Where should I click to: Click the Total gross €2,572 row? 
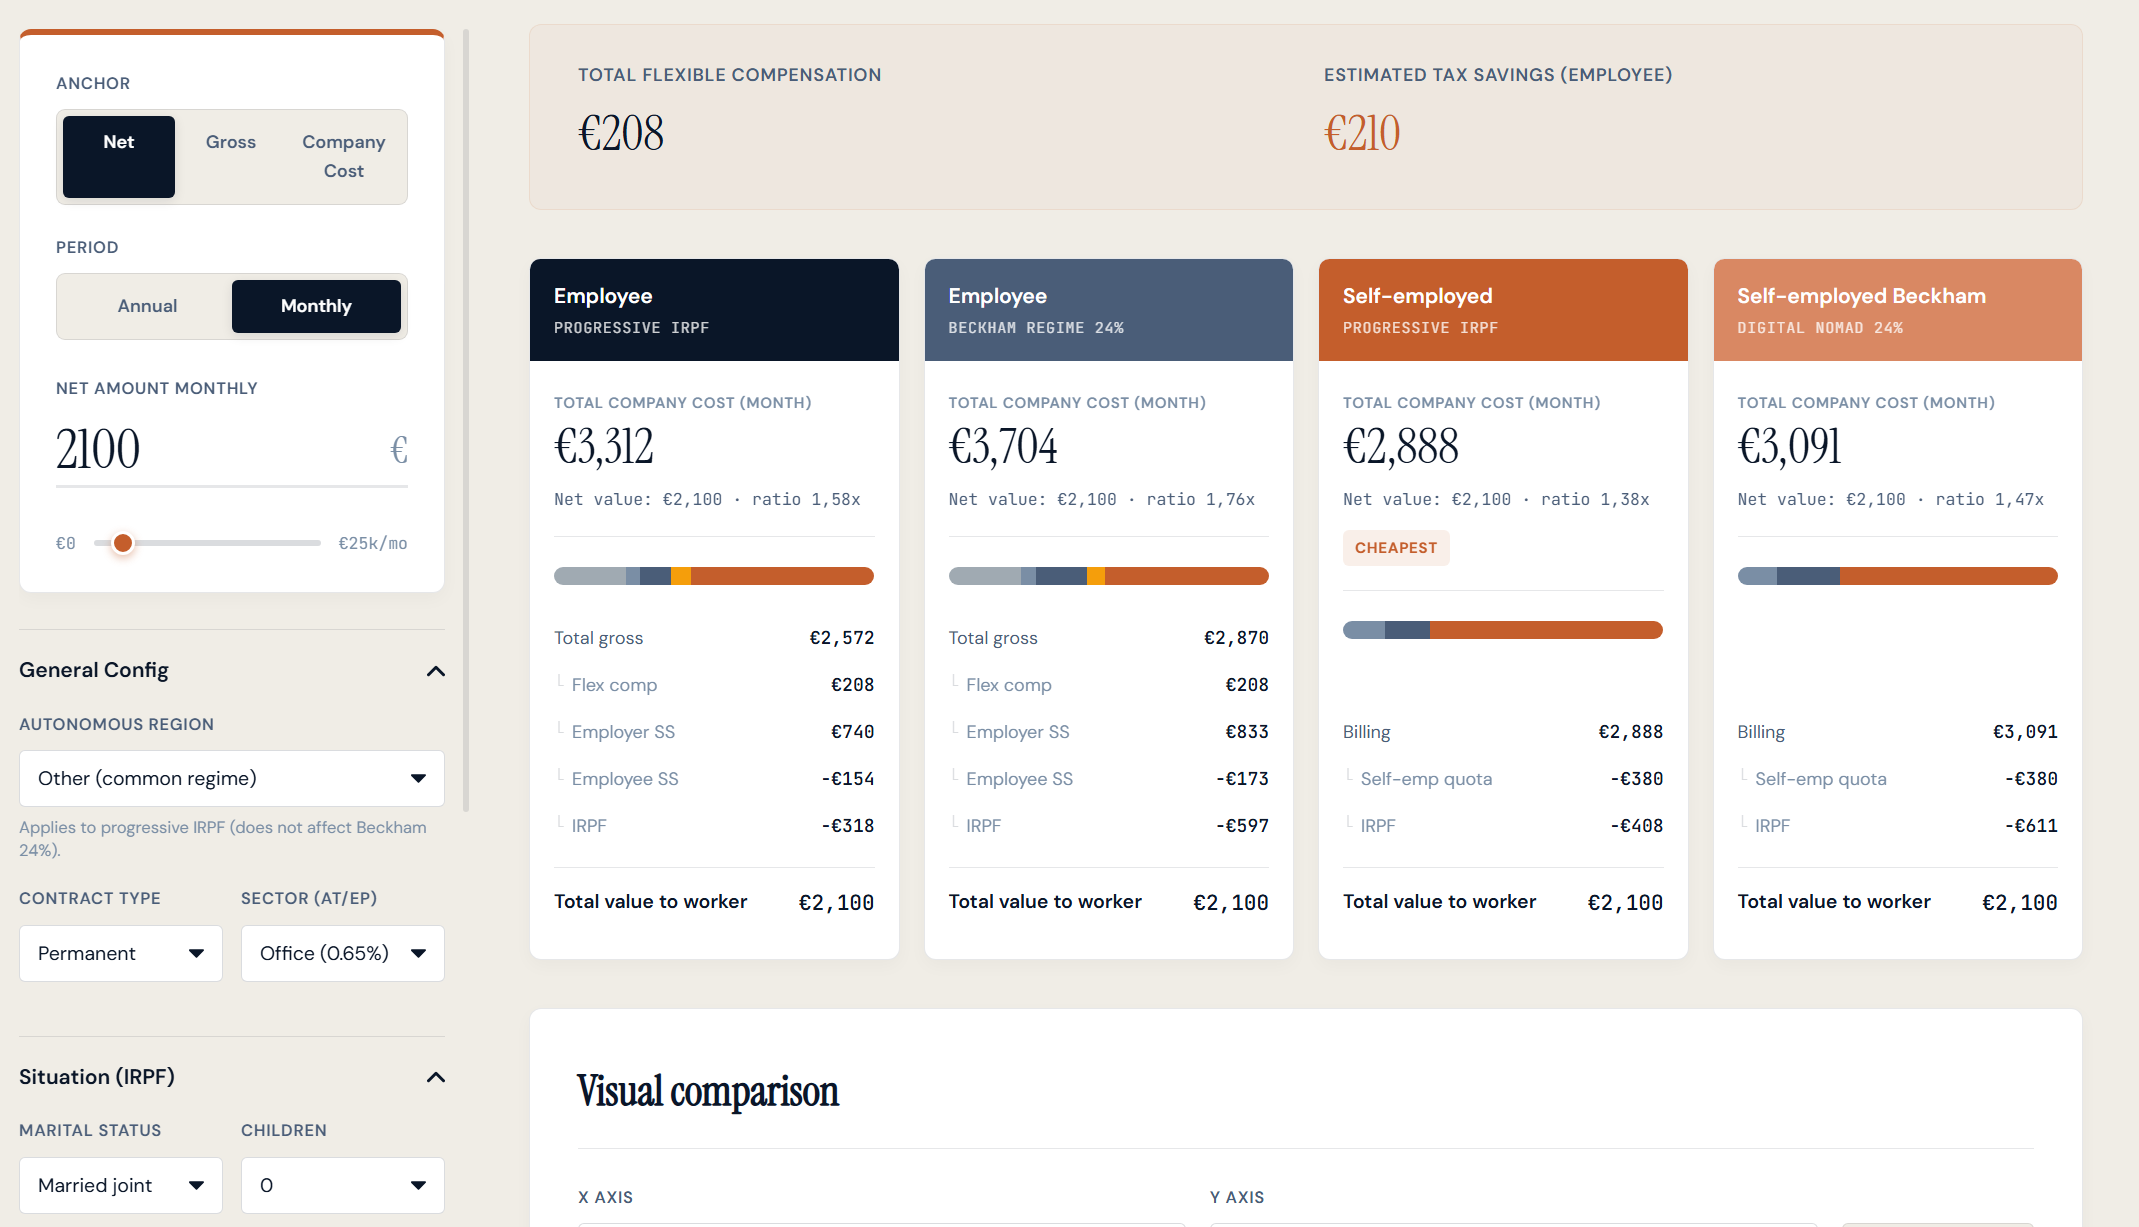[714, 638]
